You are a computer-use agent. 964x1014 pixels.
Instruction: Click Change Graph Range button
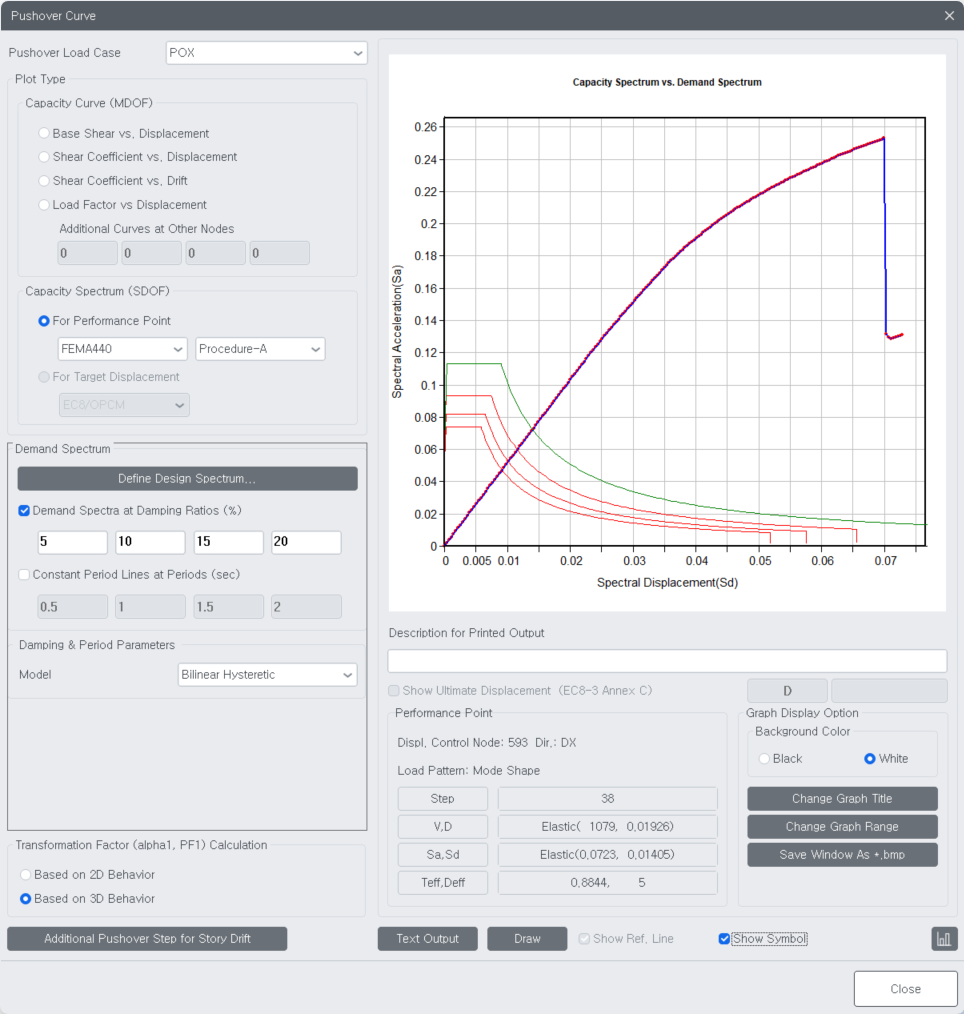pos(842,826)
